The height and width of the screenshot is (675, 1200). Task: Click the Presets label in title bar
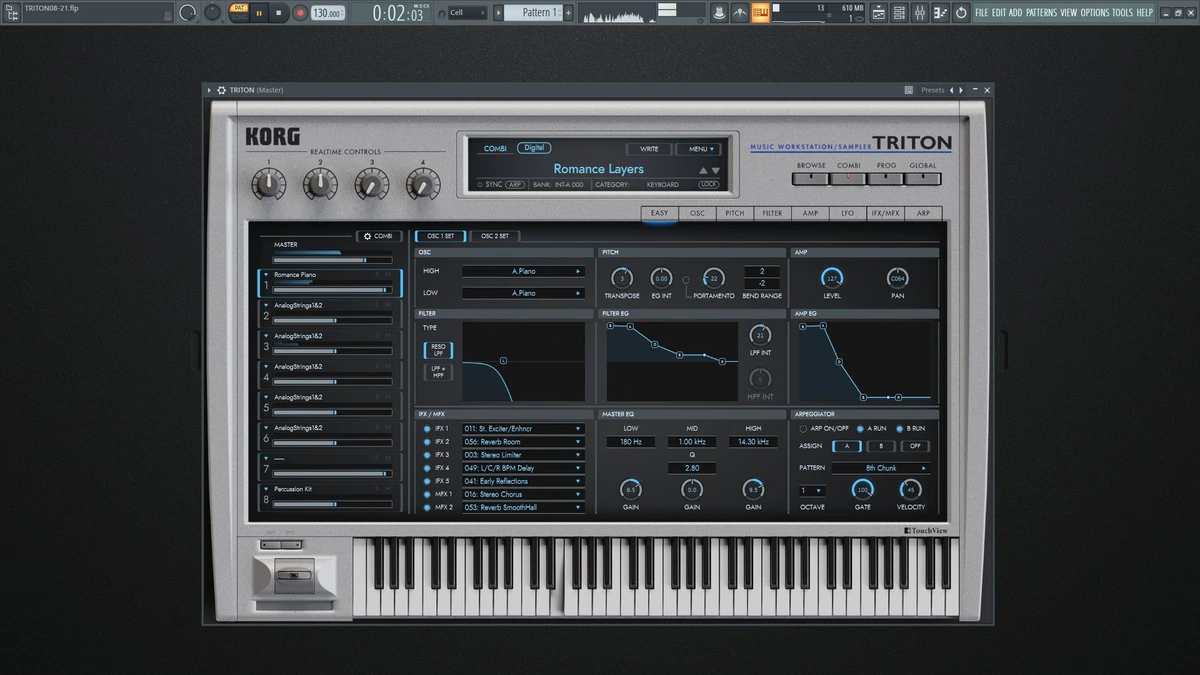tap(932, 90)
